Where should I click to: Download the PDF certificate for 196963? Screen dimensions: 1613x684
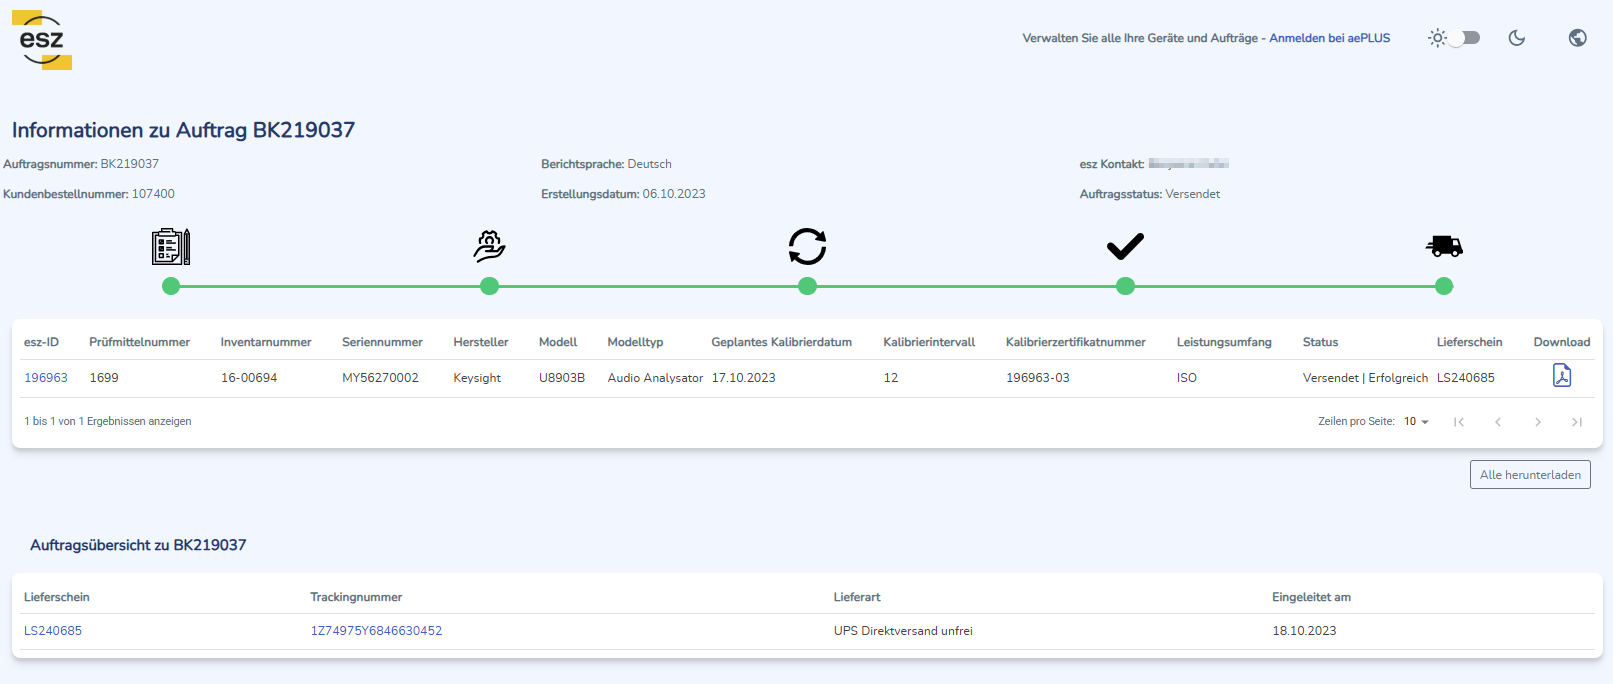click(1562, 375)
